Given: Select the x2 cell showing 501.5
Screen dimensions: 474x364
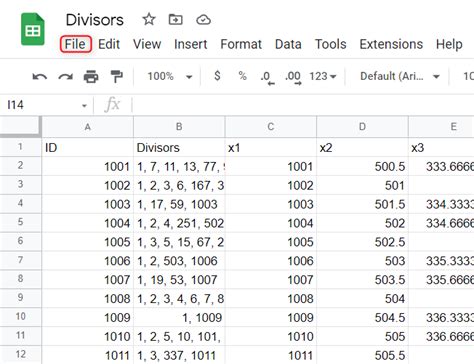Looking at the screenshot, I should click(x=362, y=204).
